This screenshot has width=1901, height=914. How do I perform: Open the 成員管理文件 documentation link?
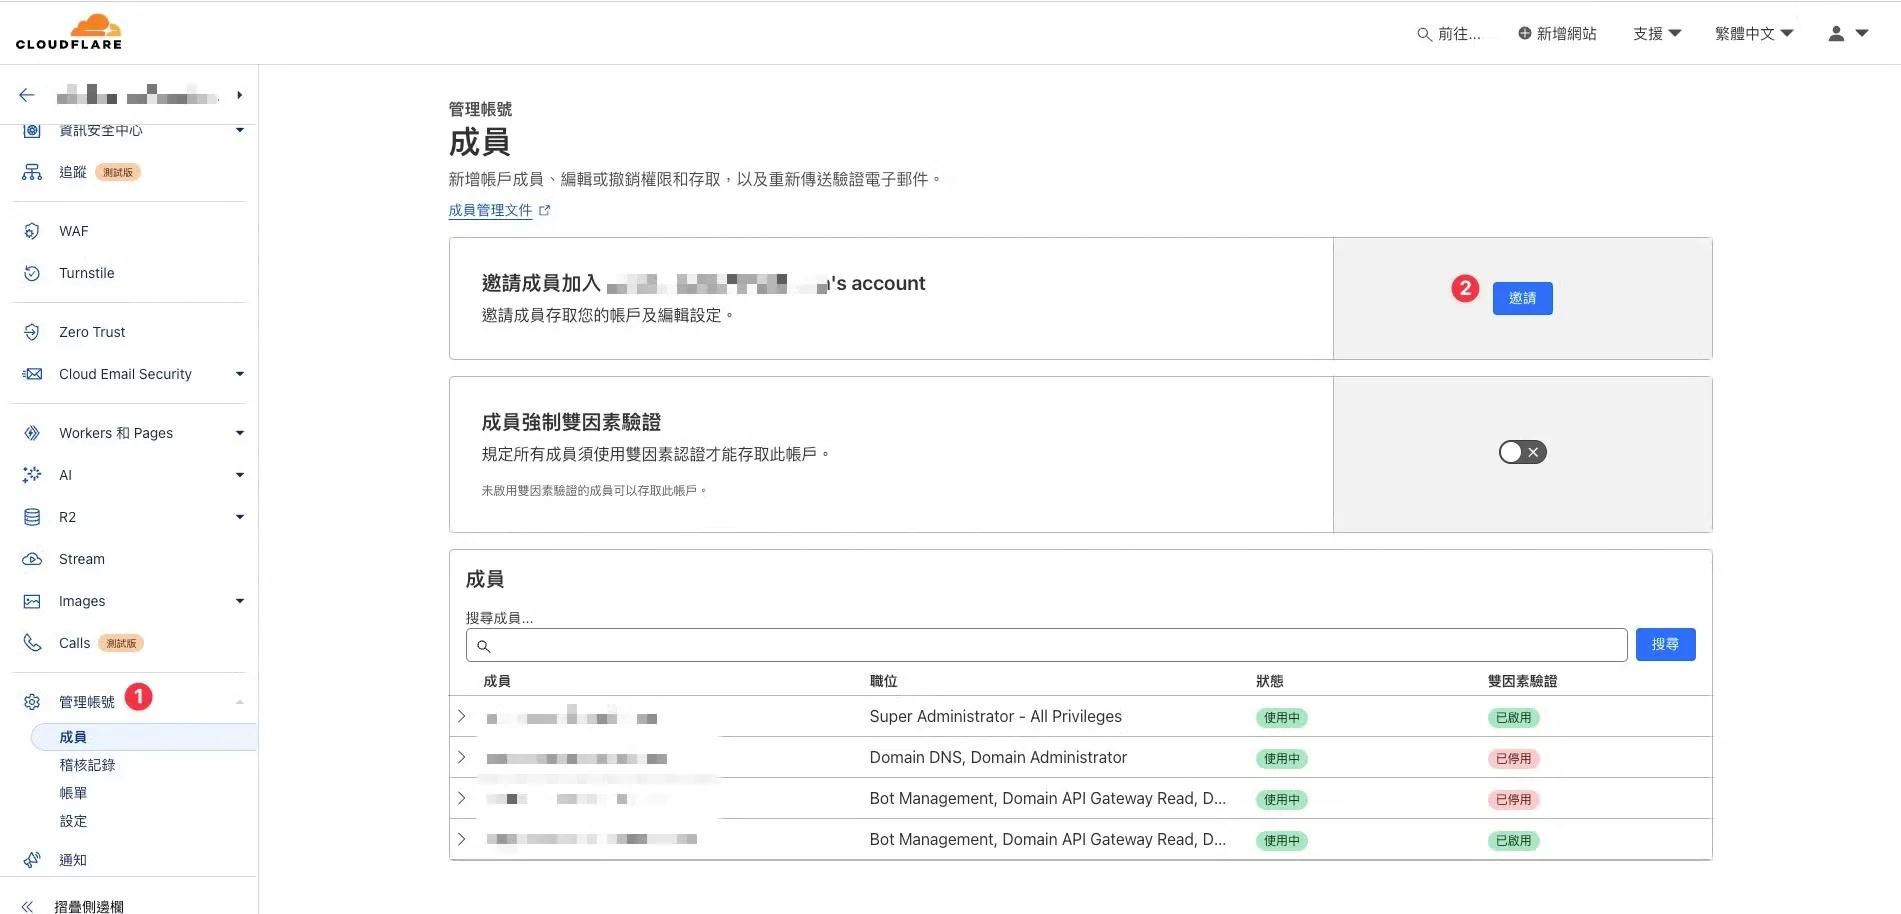(x=490, y=210)
